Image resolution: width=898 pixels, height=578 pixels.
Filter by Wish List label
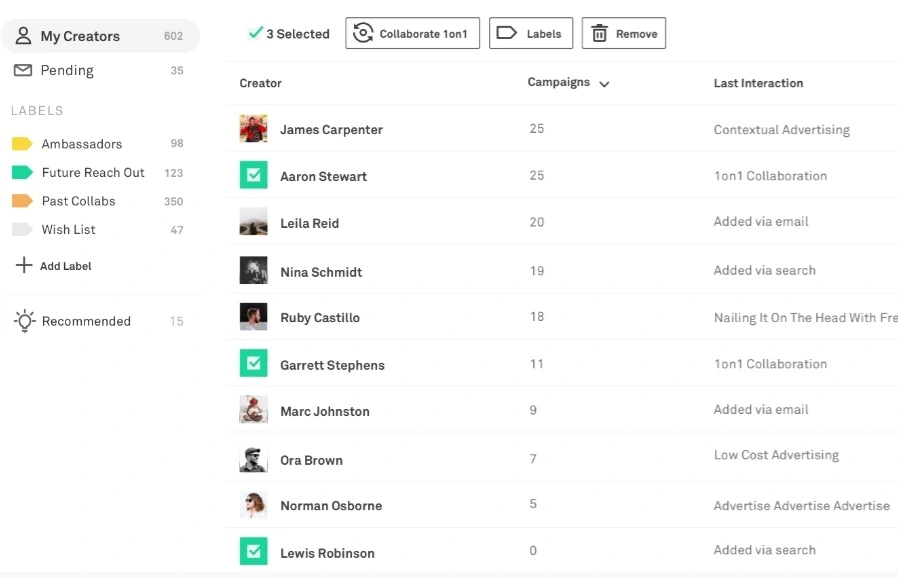pyautogui.click(x=99, y=229)
